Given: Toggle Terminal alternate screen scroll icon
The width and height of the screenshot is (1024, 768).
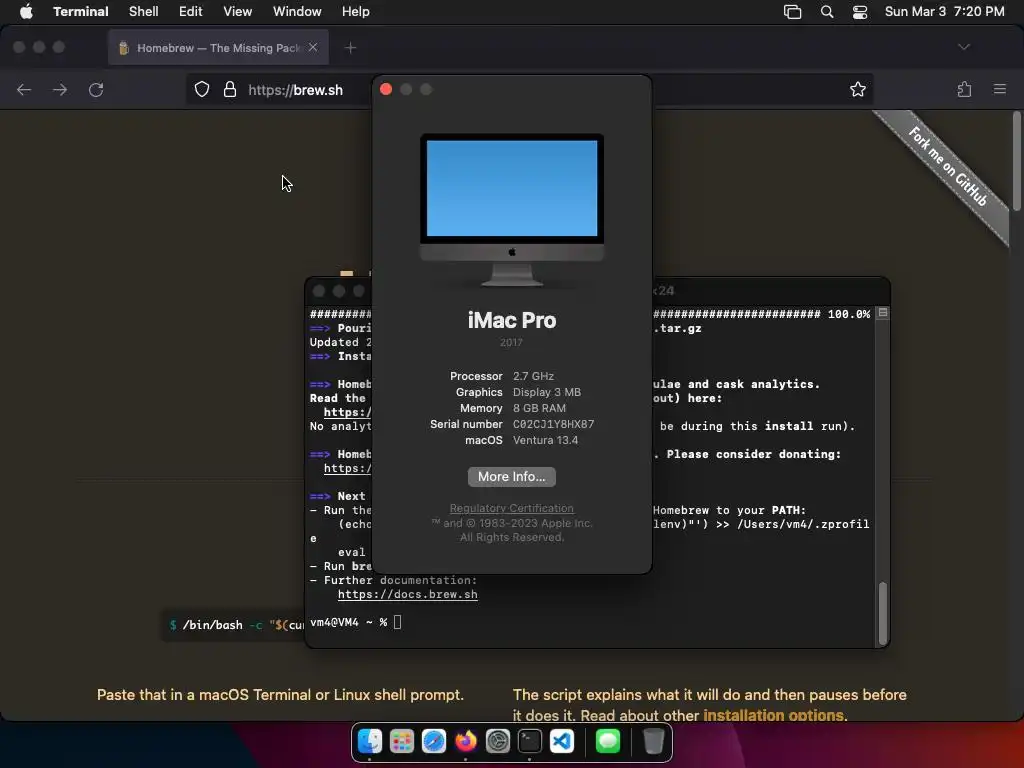Looking at the screenshot, I should click(883, 313).
